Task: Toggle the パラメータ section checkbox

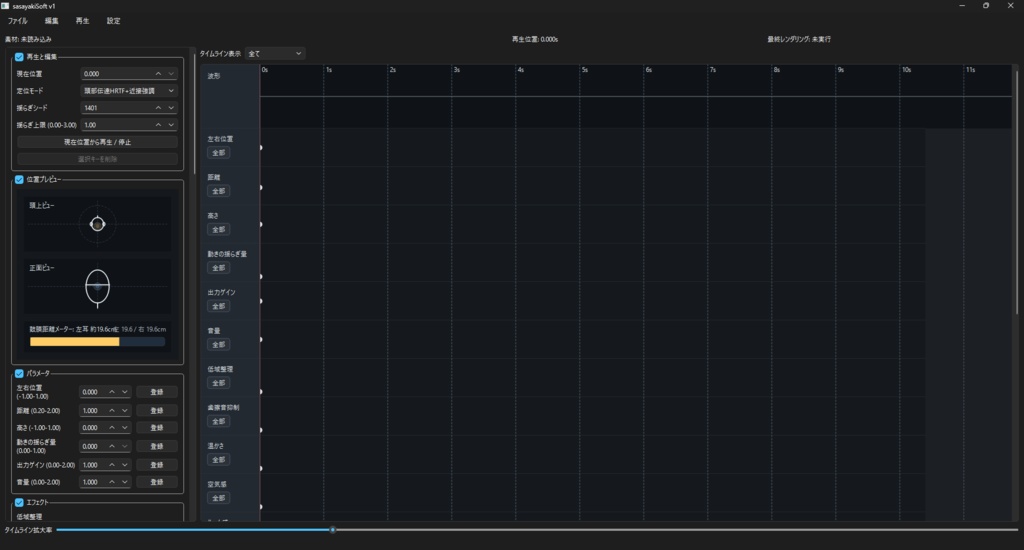Action: tap(19, 374)
